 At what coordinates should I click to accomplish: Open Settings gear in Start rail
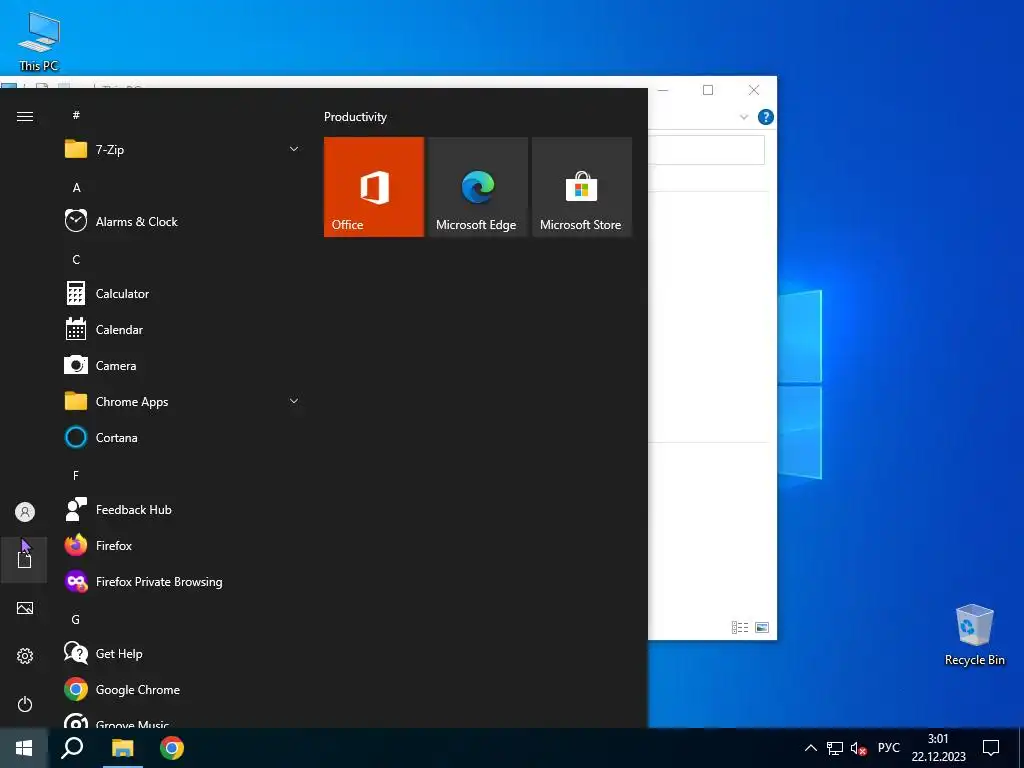[25, 656]
